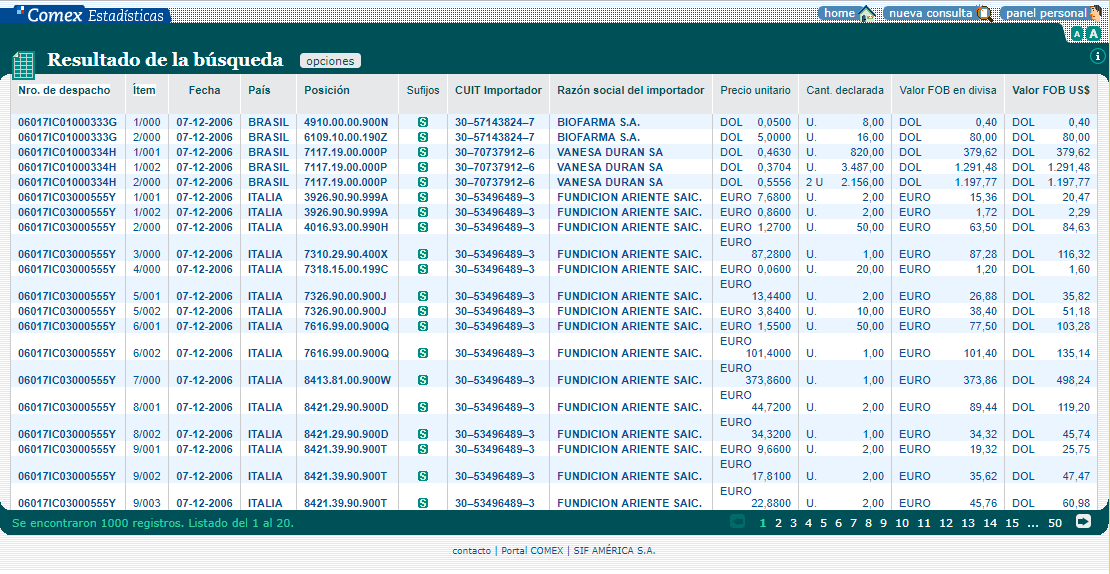Click the País column header
Viewport: 1110px width, 574px height.
point(259,90)
